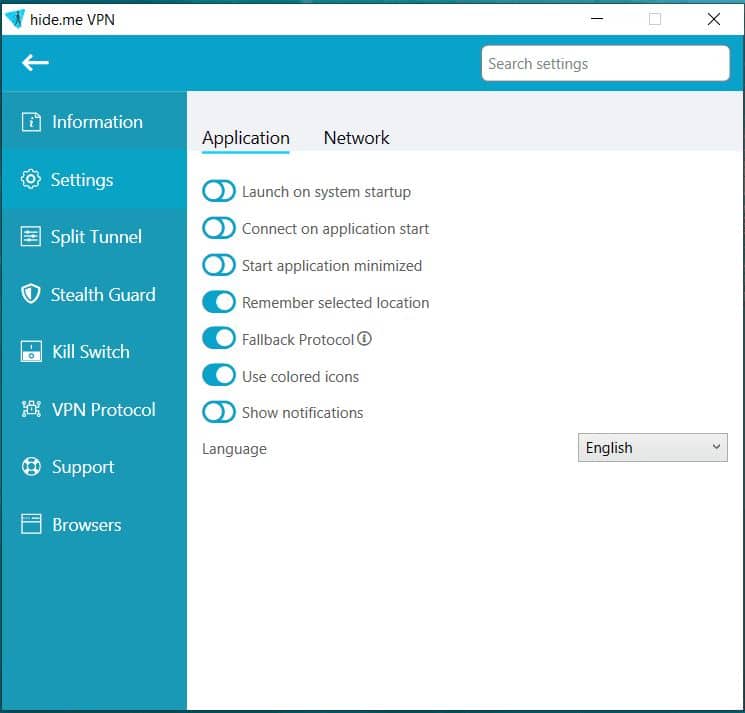Screen dimensions: 745x713
Task: Click the 'Language' label
Action: pyautogui.click(x=234, y=449)
